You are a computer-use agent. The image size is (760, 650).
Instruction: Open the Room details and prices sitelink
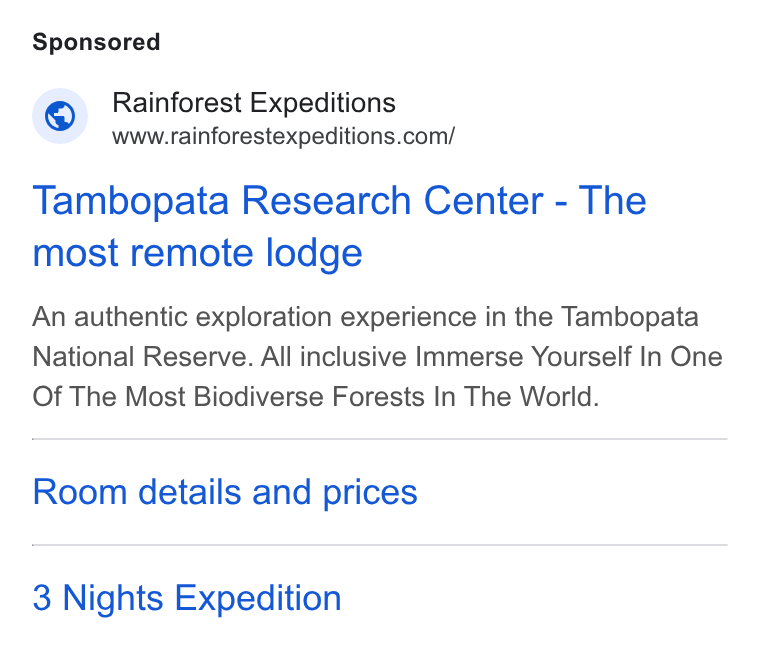(225, 492)
